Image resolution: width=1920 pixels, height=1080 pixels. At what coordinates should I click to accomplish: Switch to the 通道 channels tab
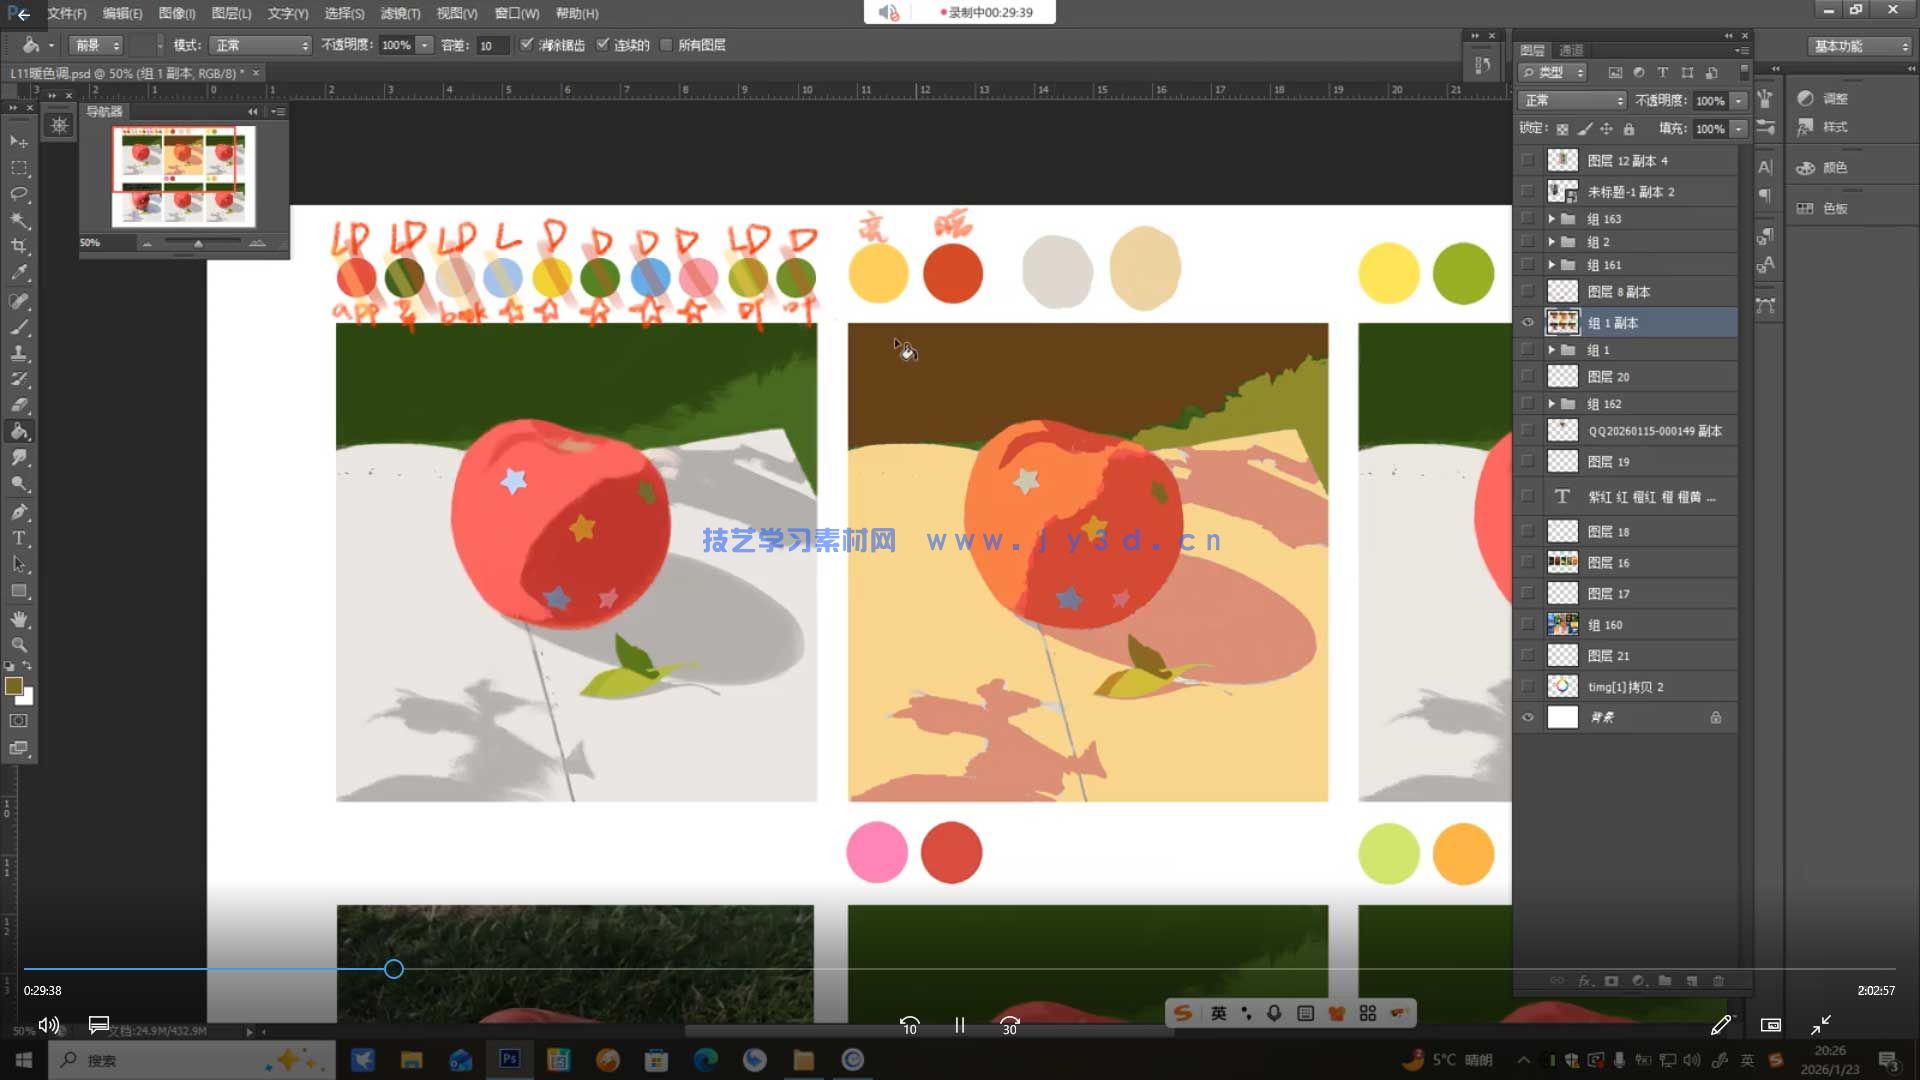point(1571,50)
